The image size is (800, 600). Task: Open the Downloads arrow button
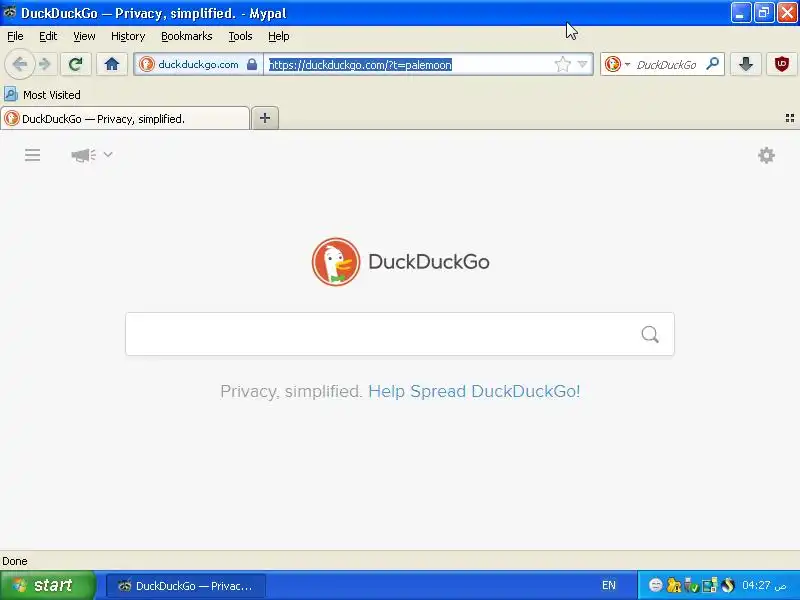(746, 64)
